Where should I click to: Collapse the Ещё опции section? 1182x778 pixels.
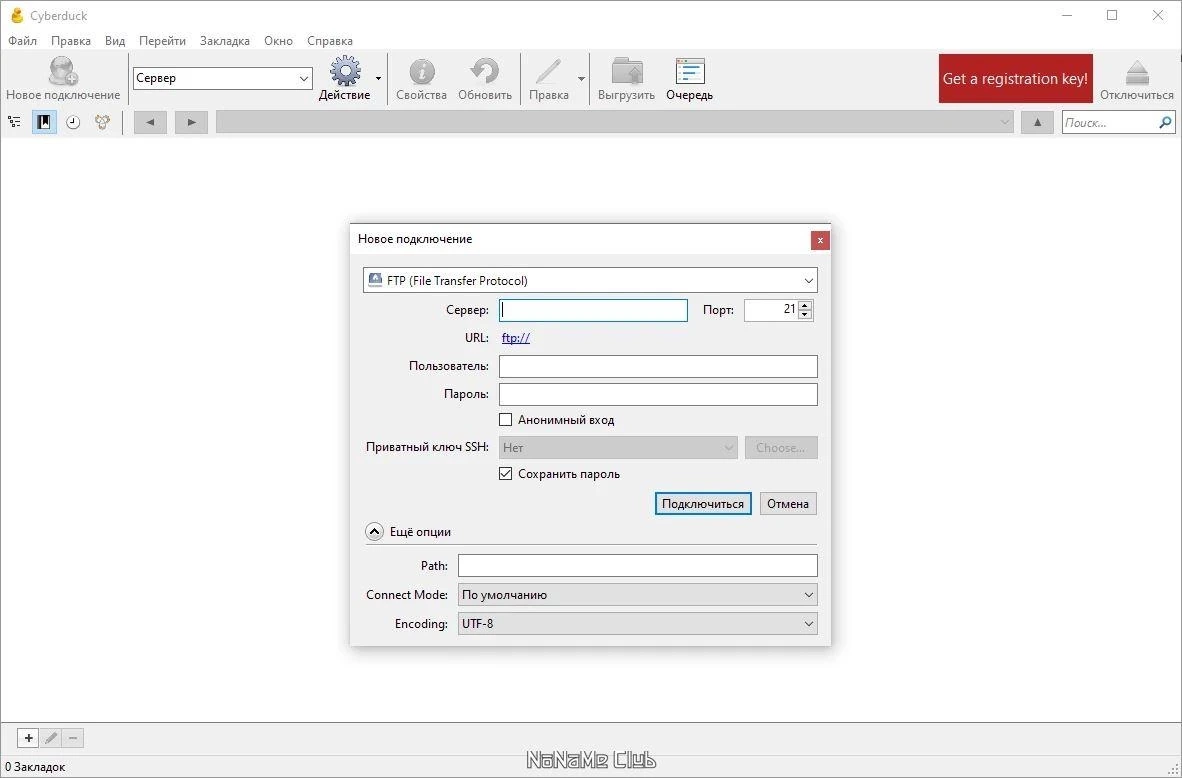(x=375, y=531)
